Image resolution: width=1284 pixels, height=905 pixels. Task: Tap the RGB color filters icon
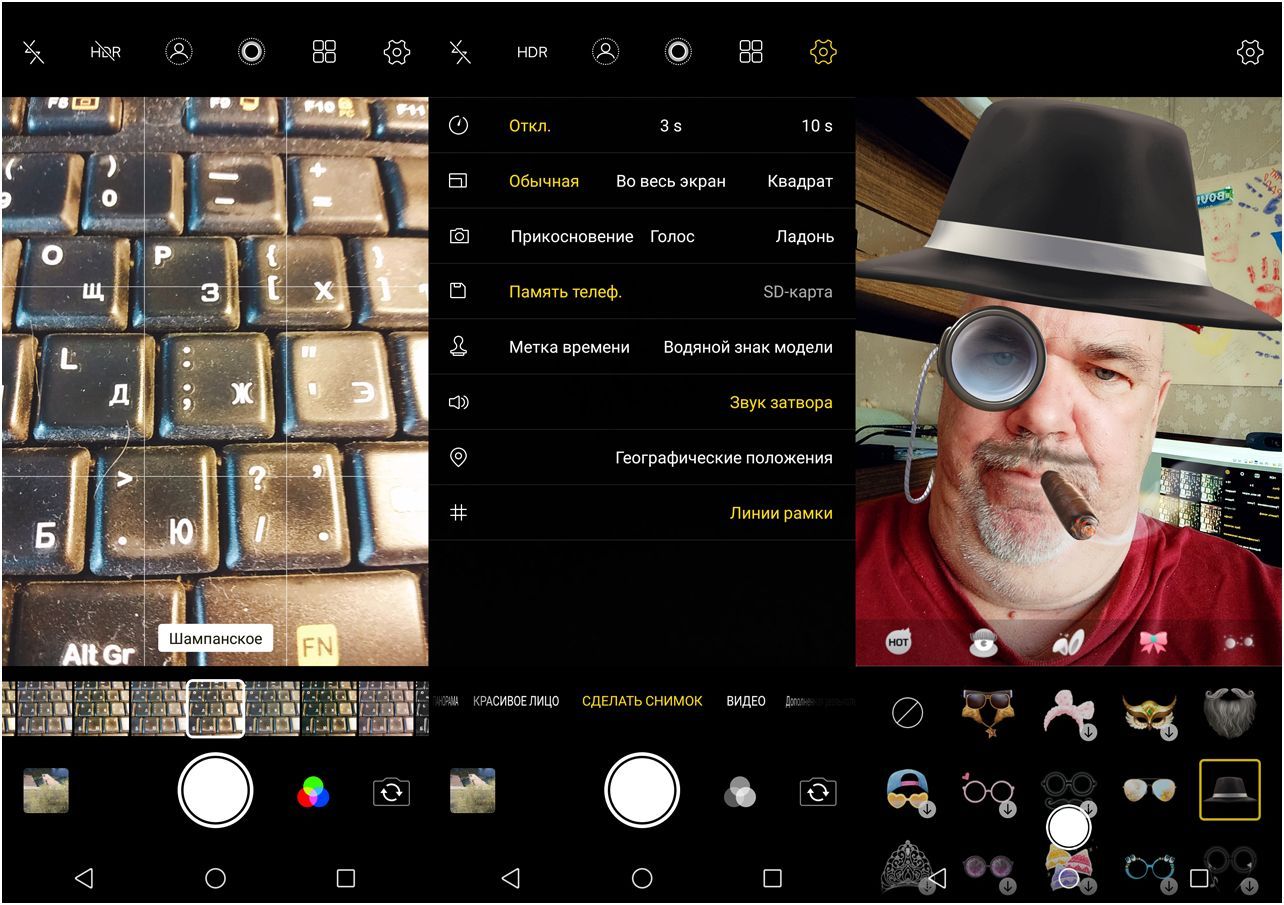[x=313, y=793]
